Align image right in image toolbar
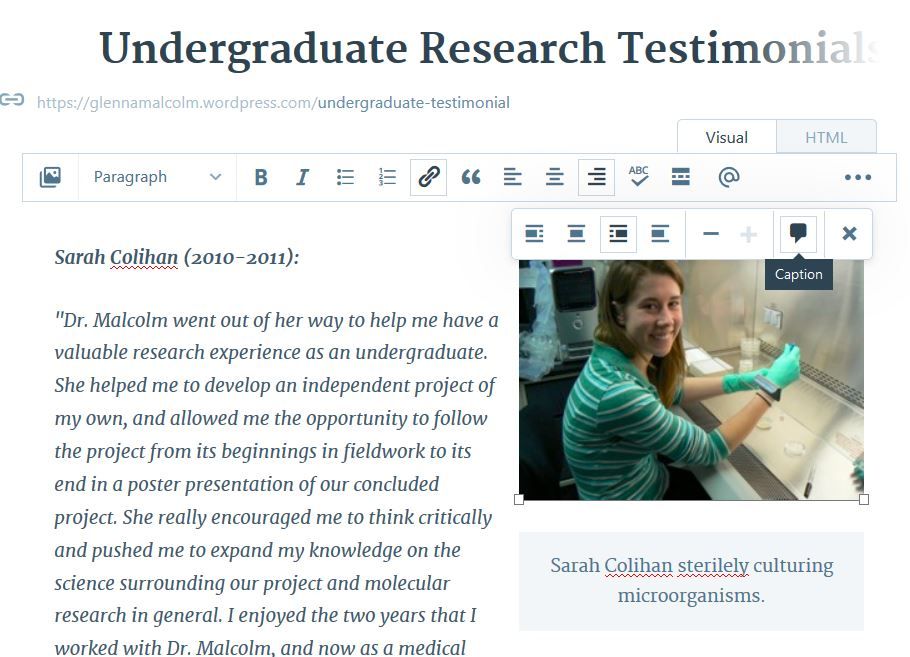Image resolution: width=910 pixels, height=657 pixels. (618, 234)
